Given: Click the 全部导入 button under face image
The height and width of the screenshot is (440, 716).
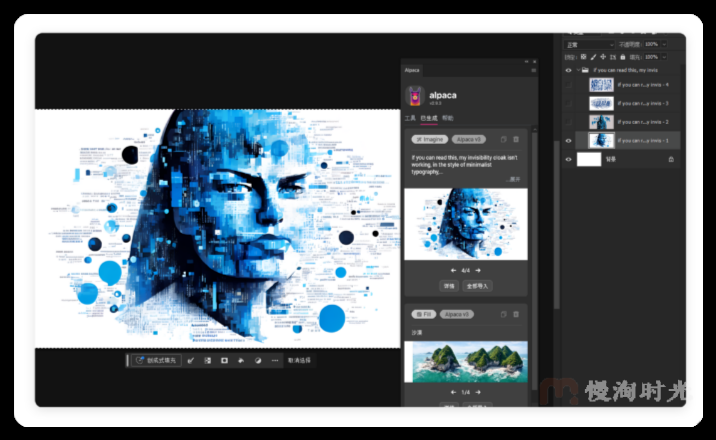Looking at the screenshot, I should (x=477, y=286).
